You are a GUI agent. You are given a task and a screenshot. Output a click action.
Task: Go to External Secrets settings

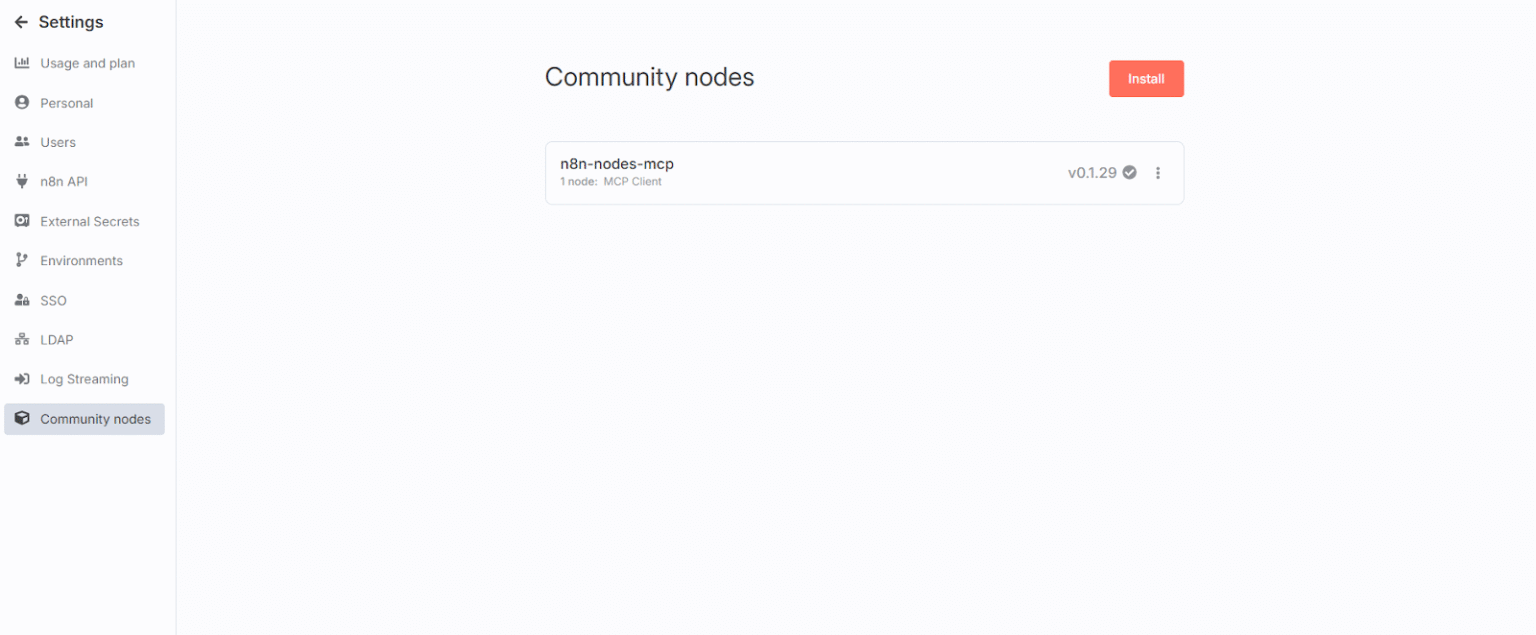[89, 221]
